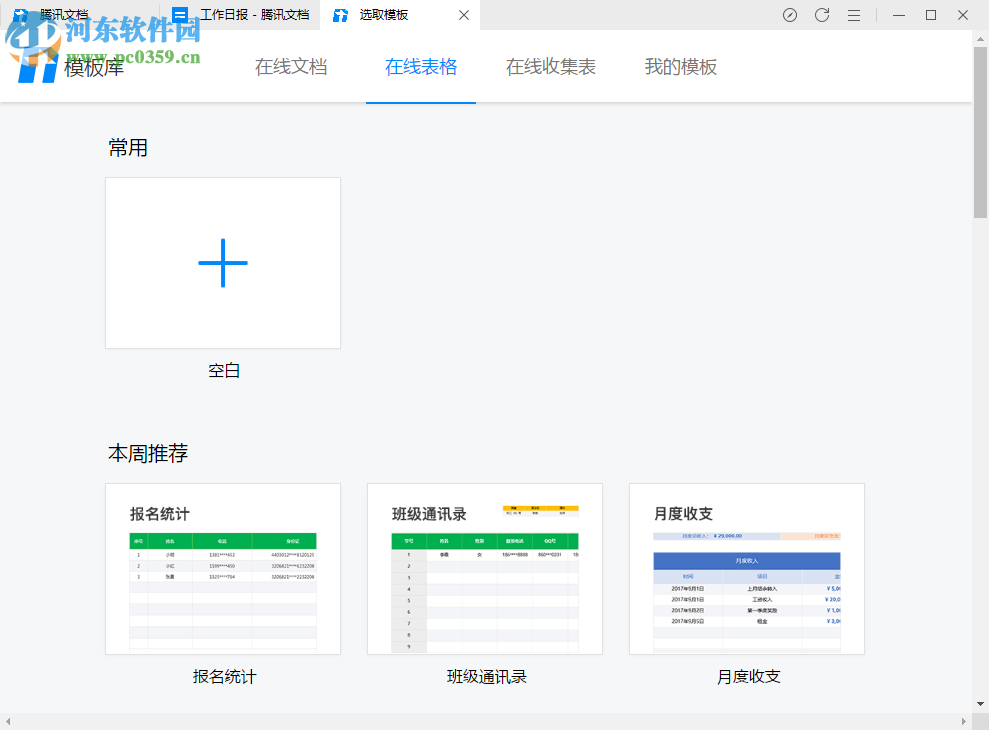The width and height of the screenshot is (989, 730).
Task: Click the vertical scrollbar thumb
Action: tap(980, 130)
